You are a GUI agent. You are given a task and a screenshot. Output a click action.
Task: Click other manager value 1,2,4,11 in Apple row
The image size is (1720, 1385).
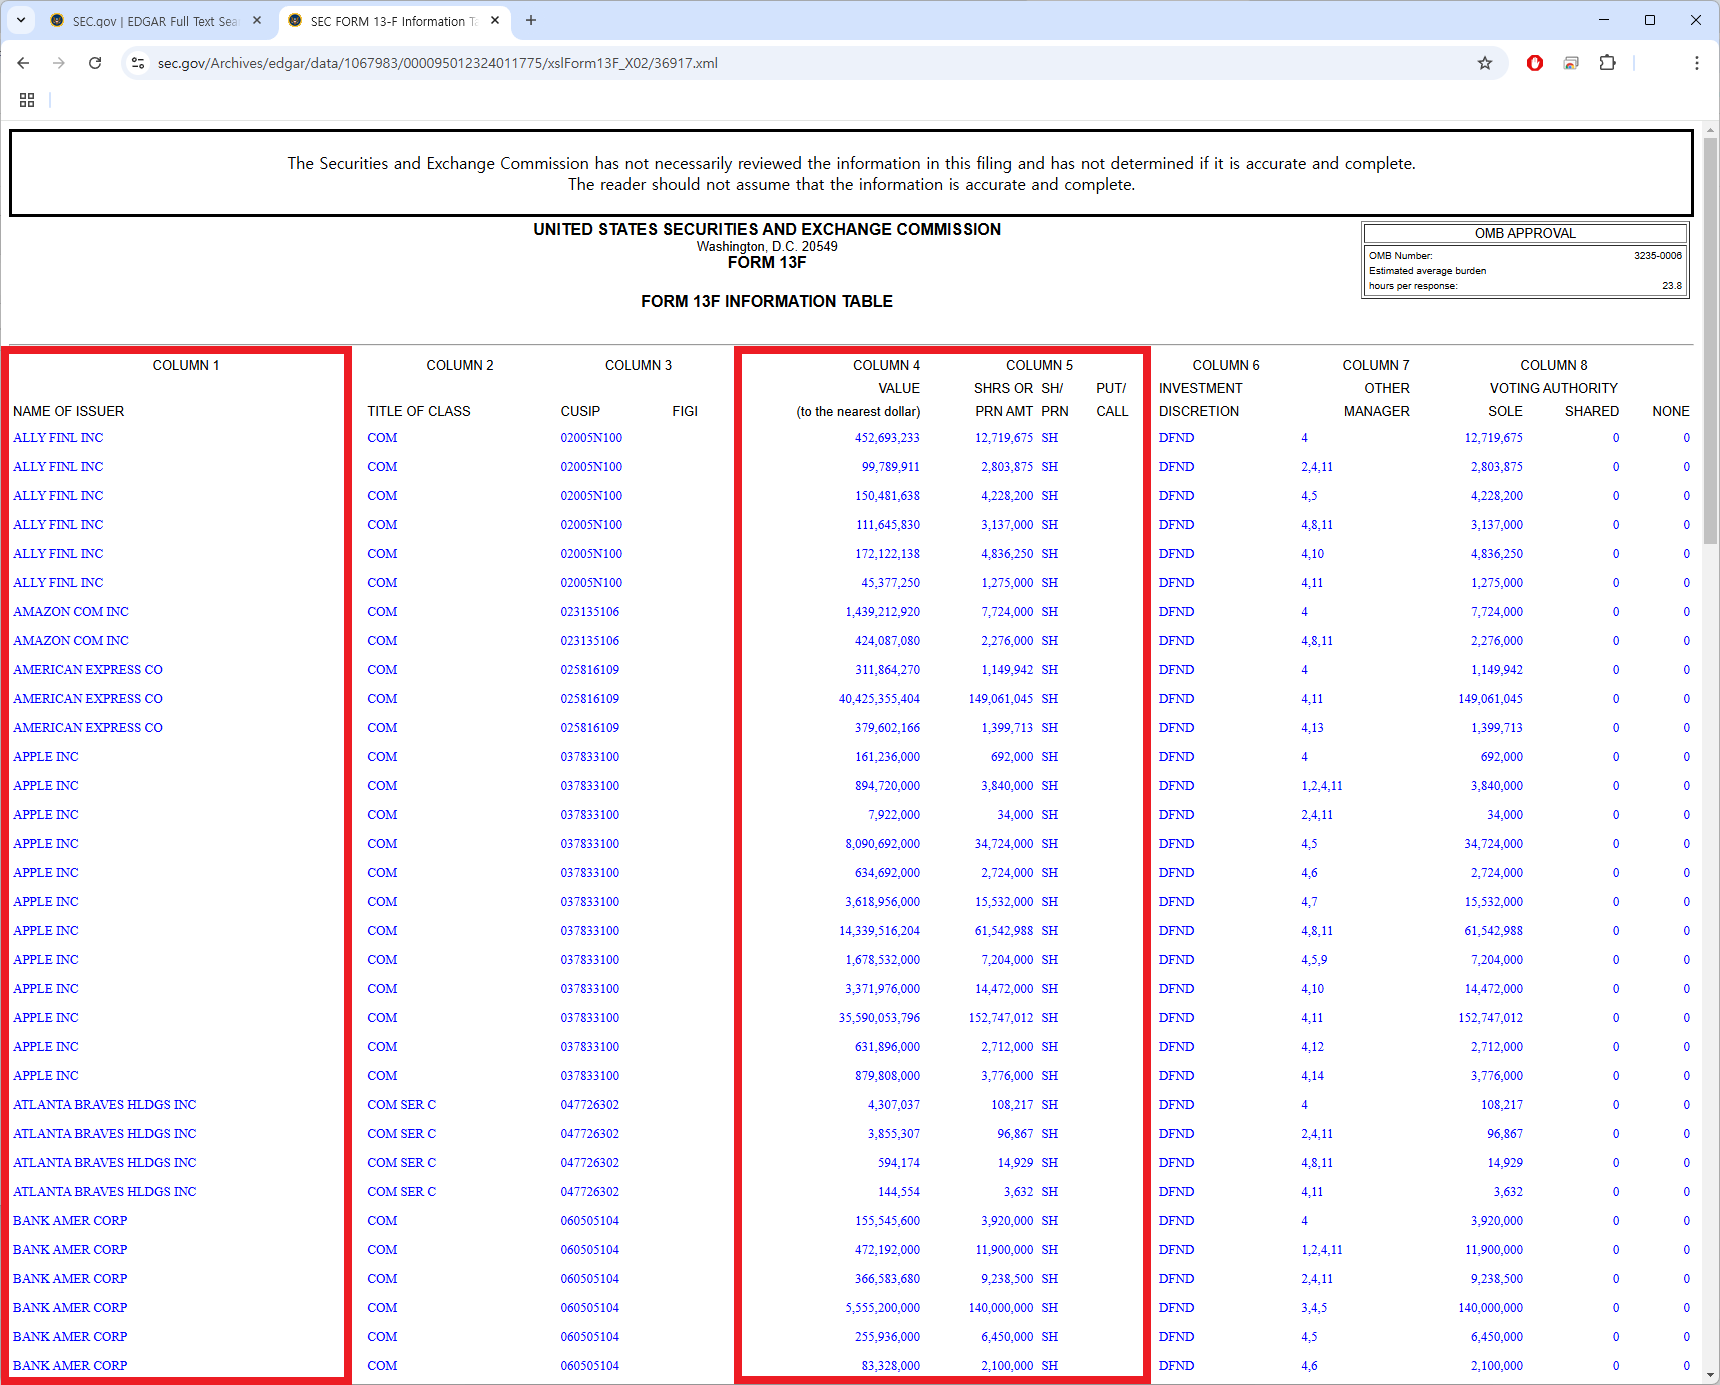[x=1322, y=786]
